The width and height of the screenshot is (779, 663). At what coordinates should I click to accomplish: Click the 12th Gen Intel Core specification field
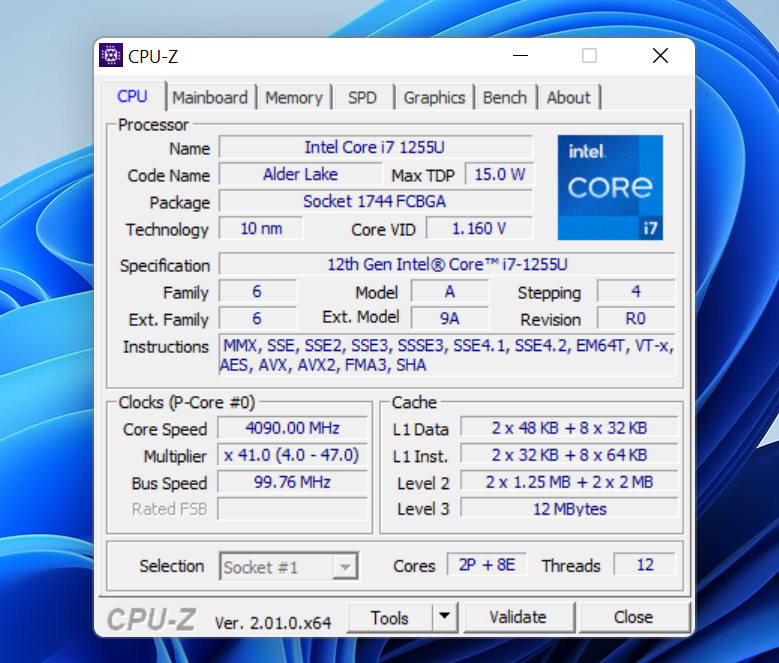click(447, 264)
